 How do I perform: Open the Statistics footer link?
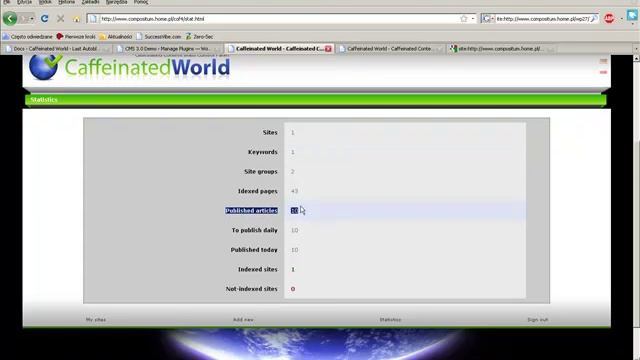pyautogui.click(x=390, y=320)
